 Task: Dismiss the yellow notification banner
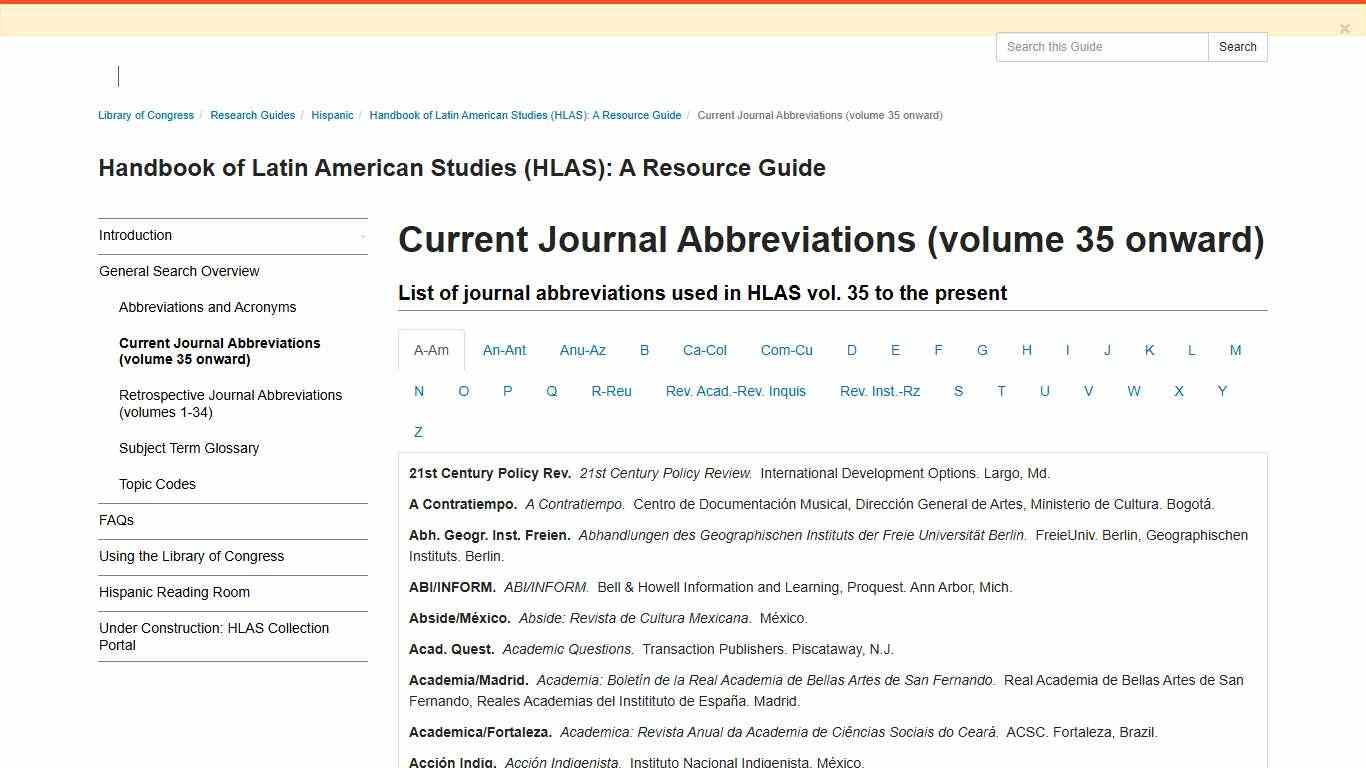click(x=1344, y=28)
